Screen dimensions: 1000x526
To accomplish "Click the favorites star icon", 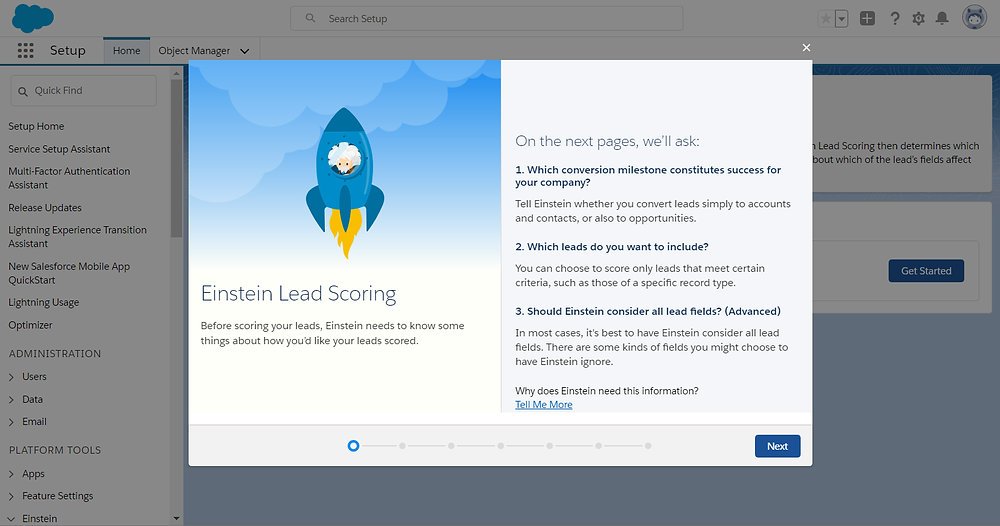I will pos(826,18).
